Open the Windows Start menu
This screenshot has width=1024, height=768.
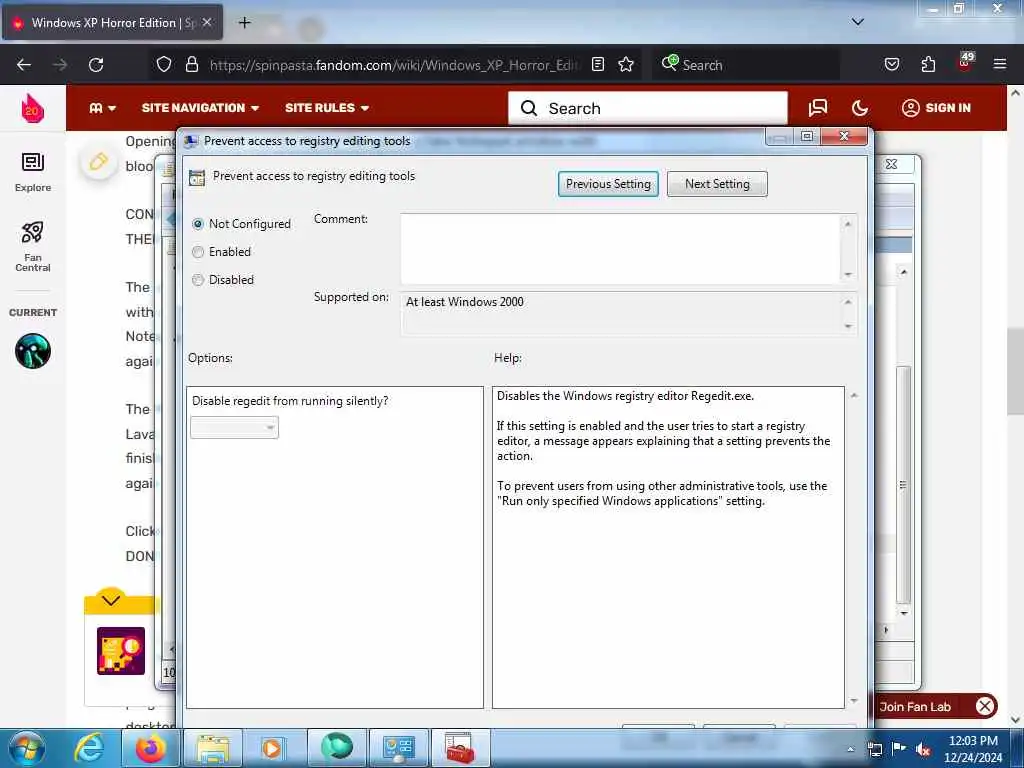tap(27, 748)
